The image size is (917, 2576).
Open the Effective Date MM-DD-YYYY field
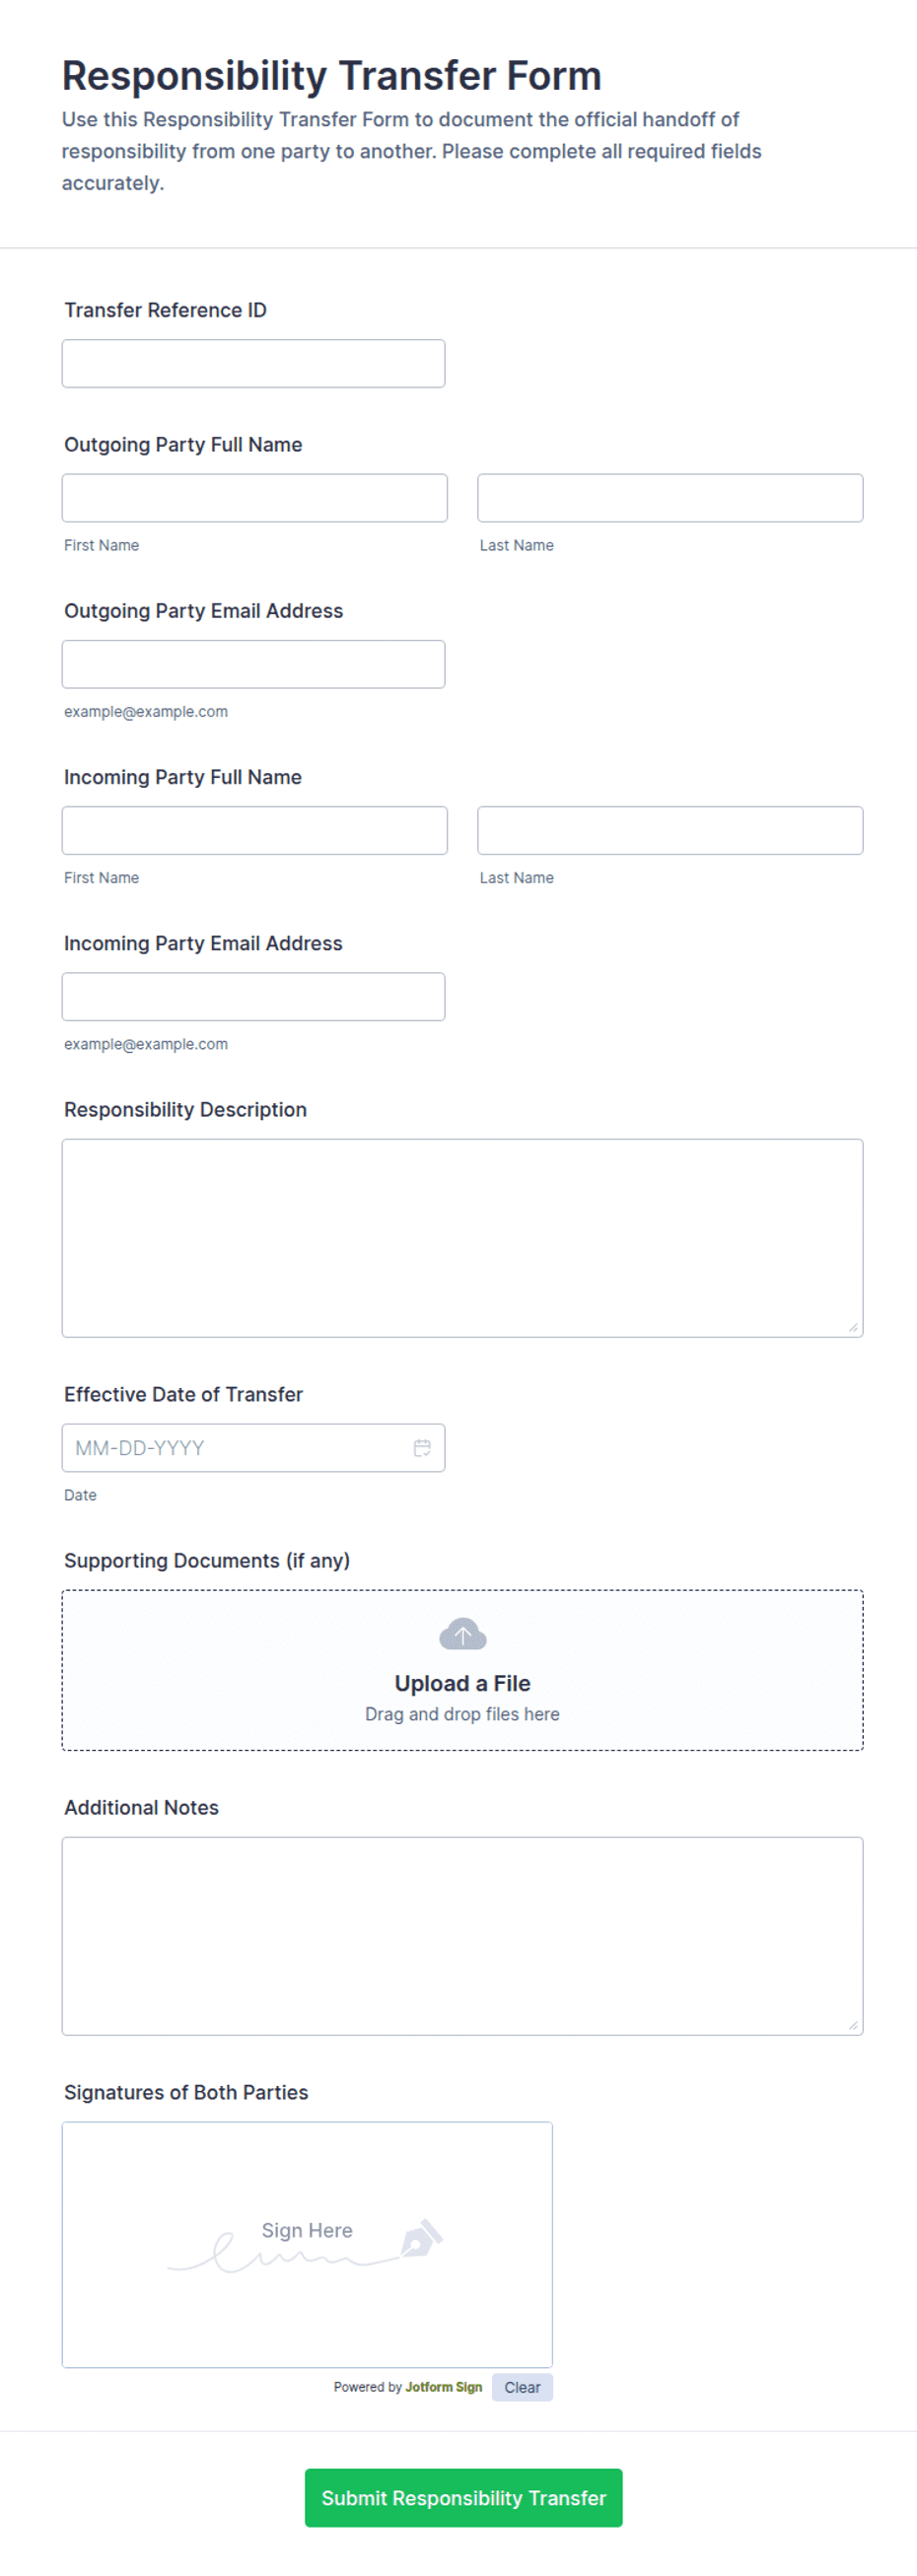[x=253, y=1447]
